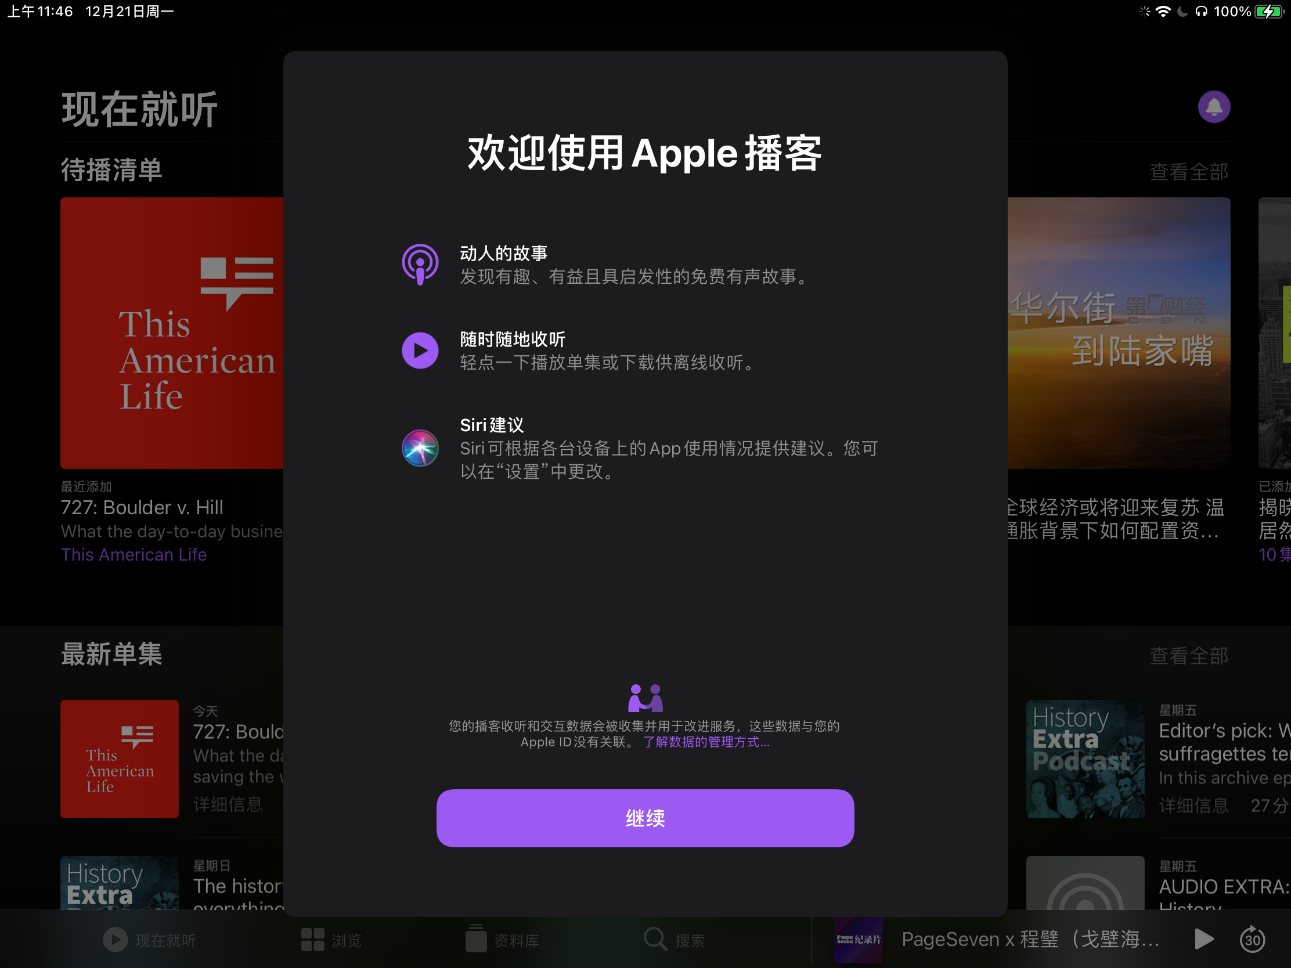
Task: Open 查看全部 next to 最新单集
Action: (x=1189, y=656)
